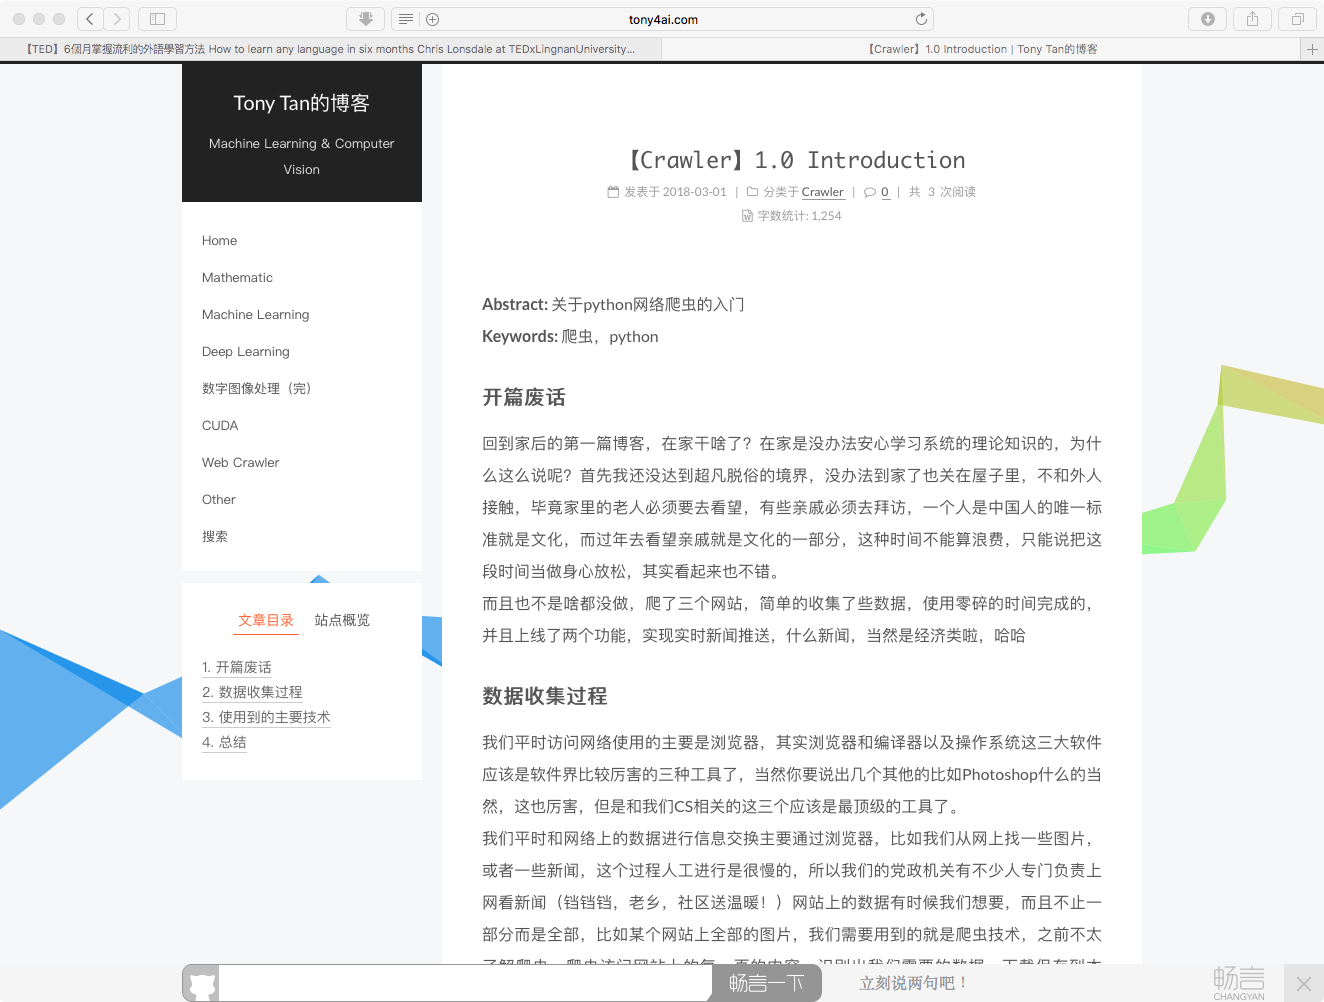Open the comment count link
The width and height of the screenshot is (1324, 1002).
click(884, 192)
